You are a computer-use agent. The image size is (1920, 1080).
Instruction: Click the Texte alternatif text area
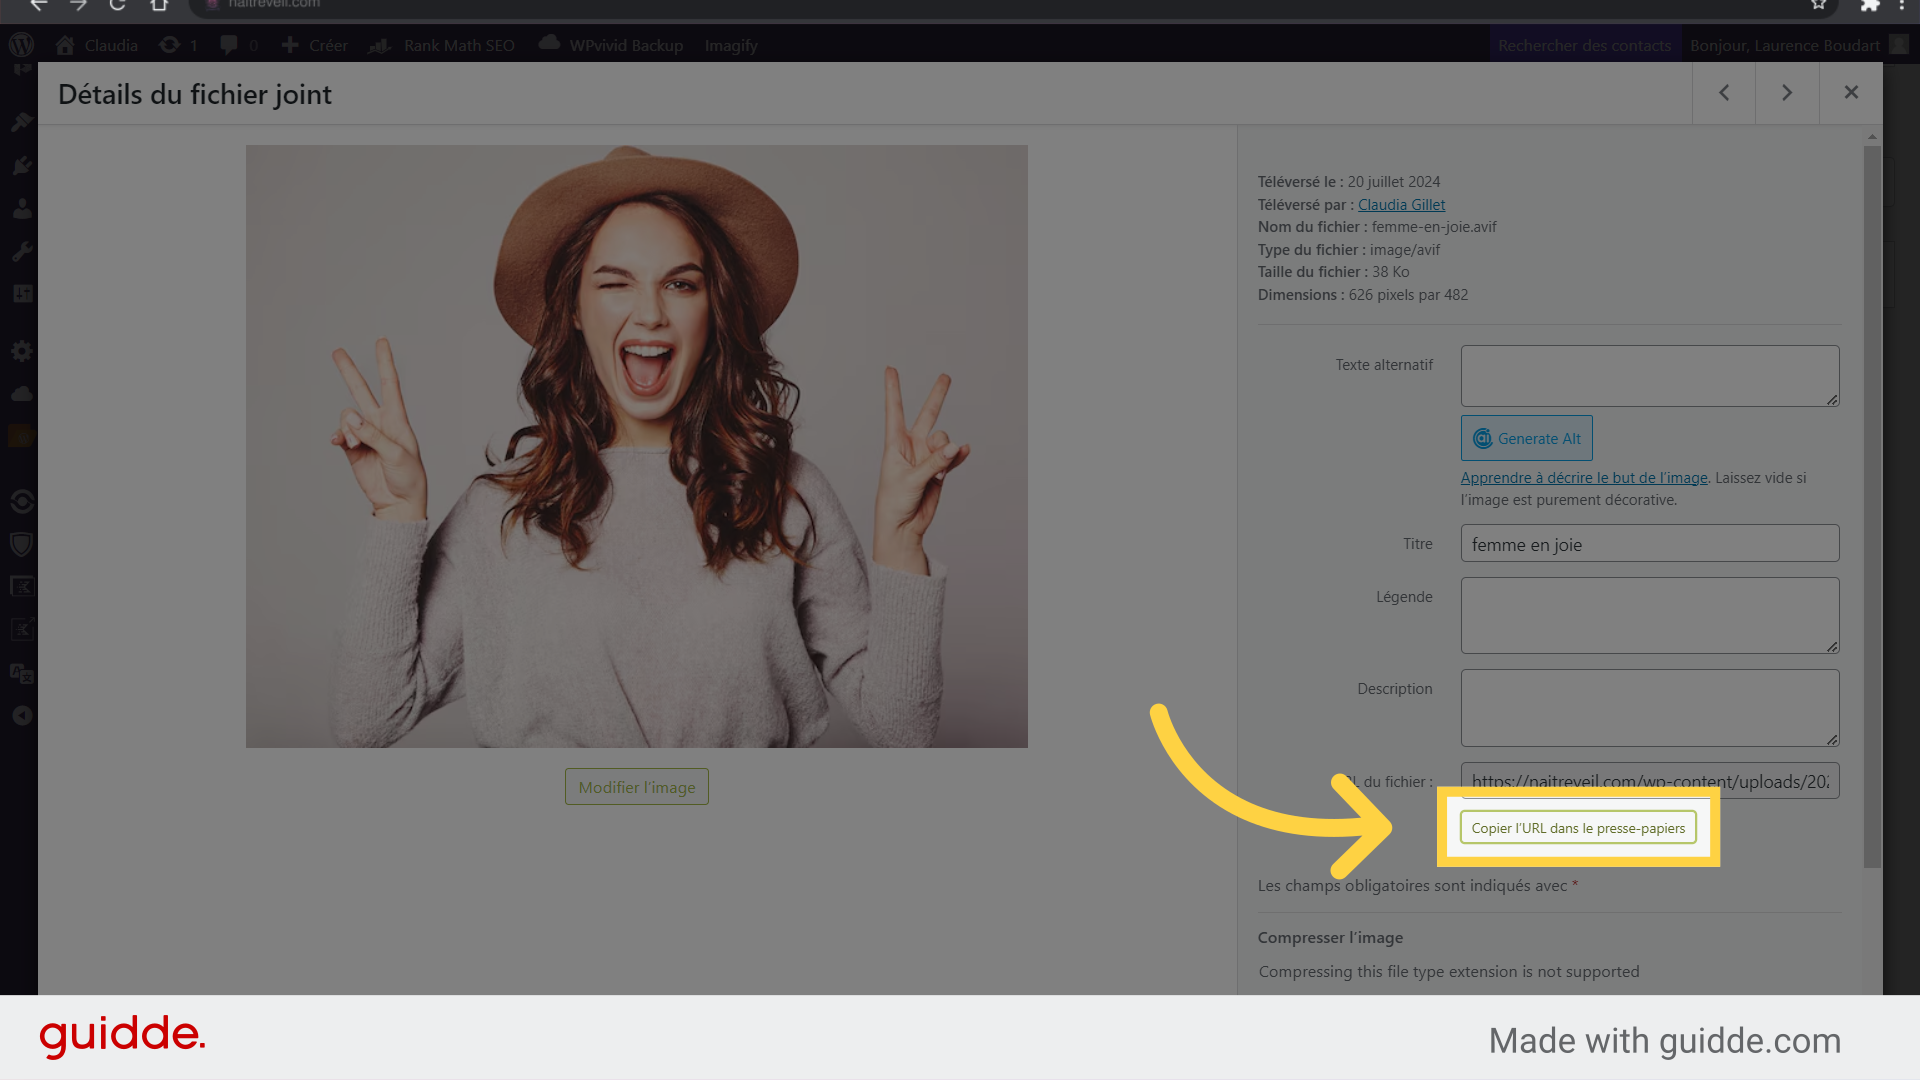(x=1650, y=376)
